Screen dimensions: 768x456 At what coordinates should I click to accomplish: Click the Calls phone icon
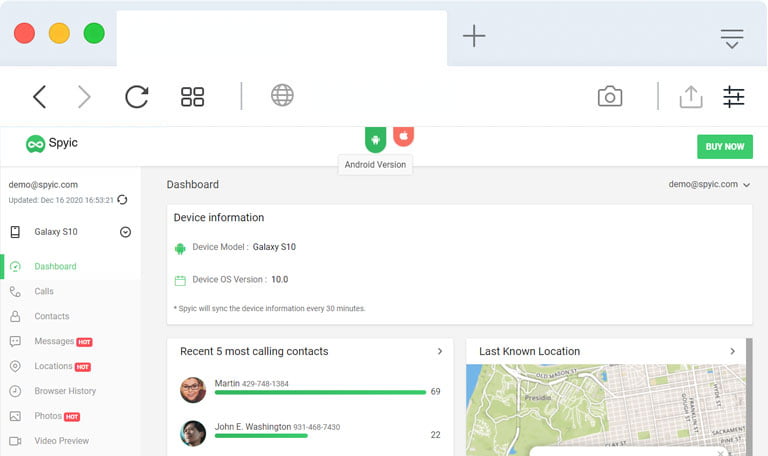[15, 291]
